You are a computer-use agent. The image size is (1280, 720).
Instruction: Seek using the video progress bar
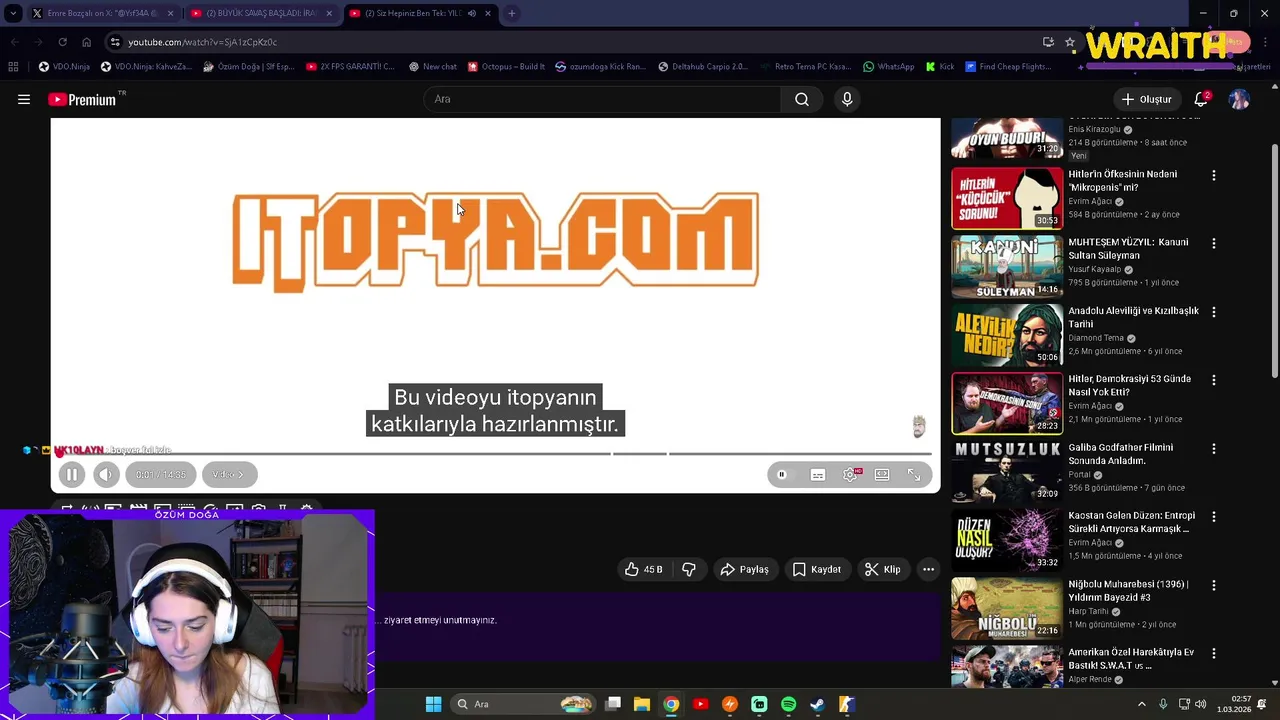coord(495,454)
